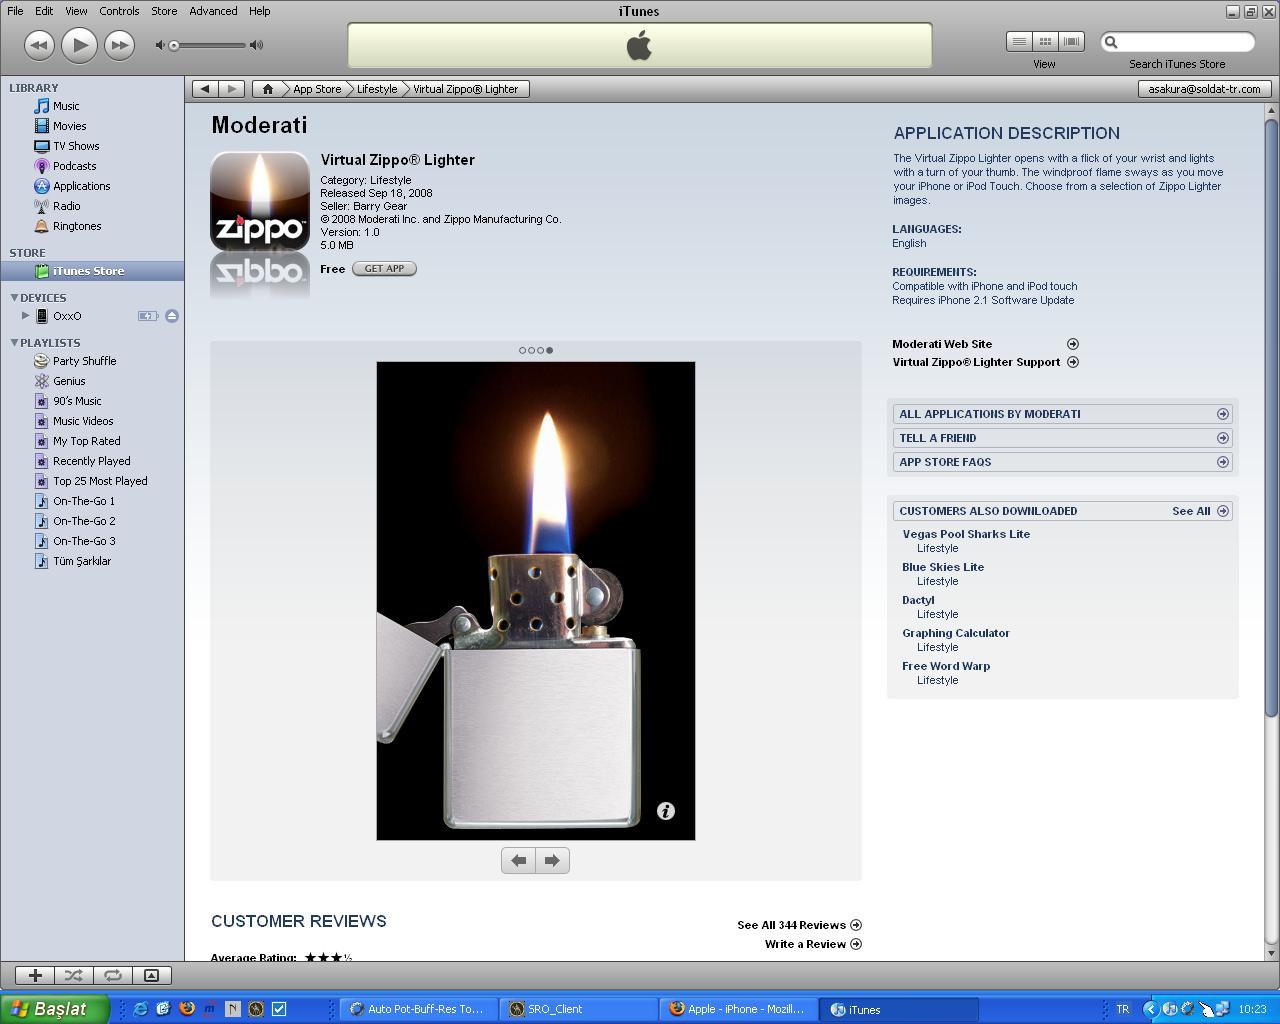Select Music in the library
Viewport: 1280px width, 1024px height.
[x=66, y=106]
